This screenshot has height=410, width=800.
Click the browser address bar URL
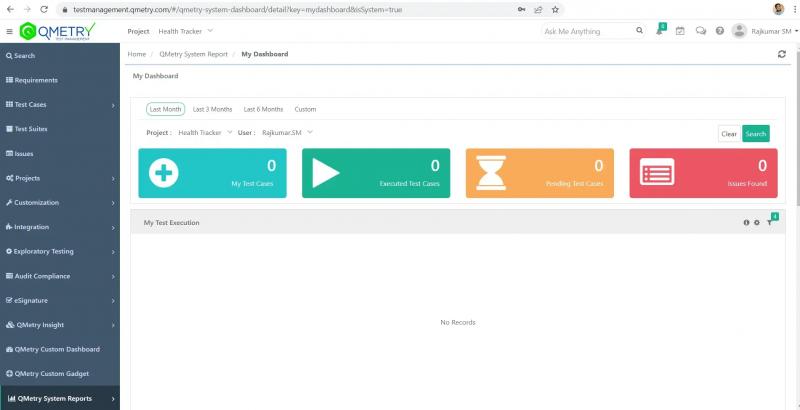(237, 9)
